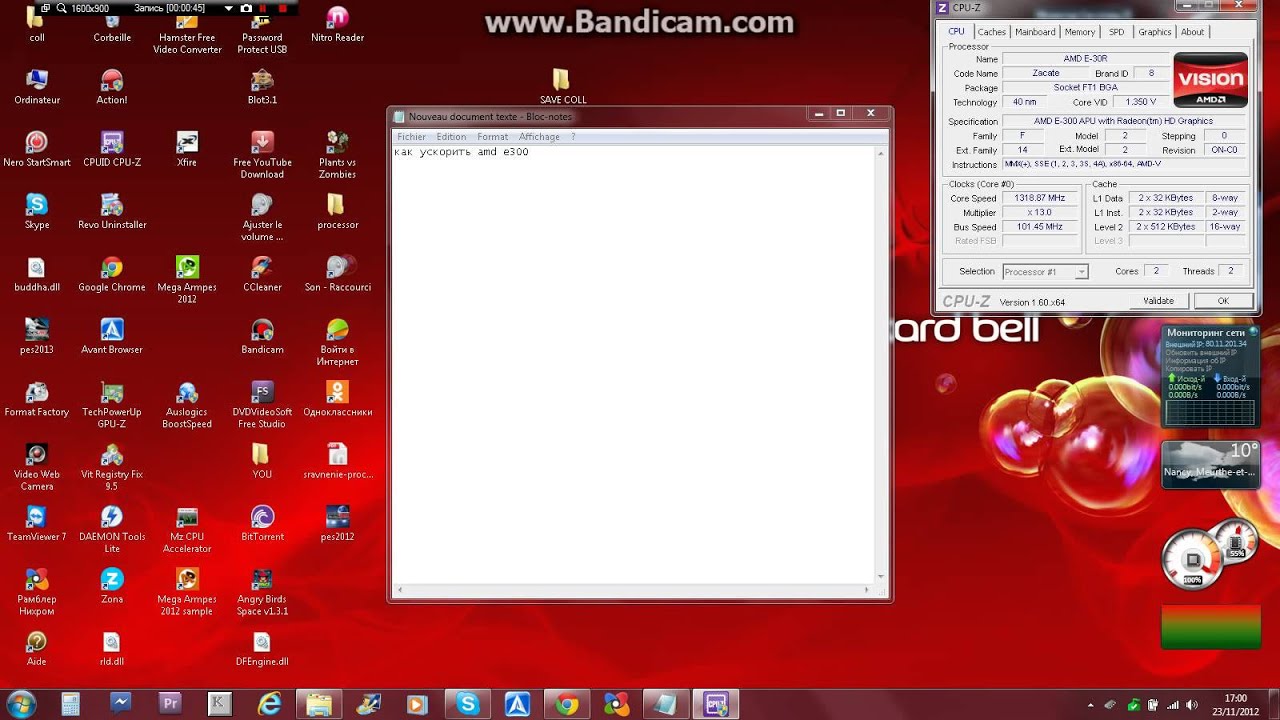Select the Avant Browser desktop icon
The height and width of the screenshot is (720, 1280).
[112, 336]
